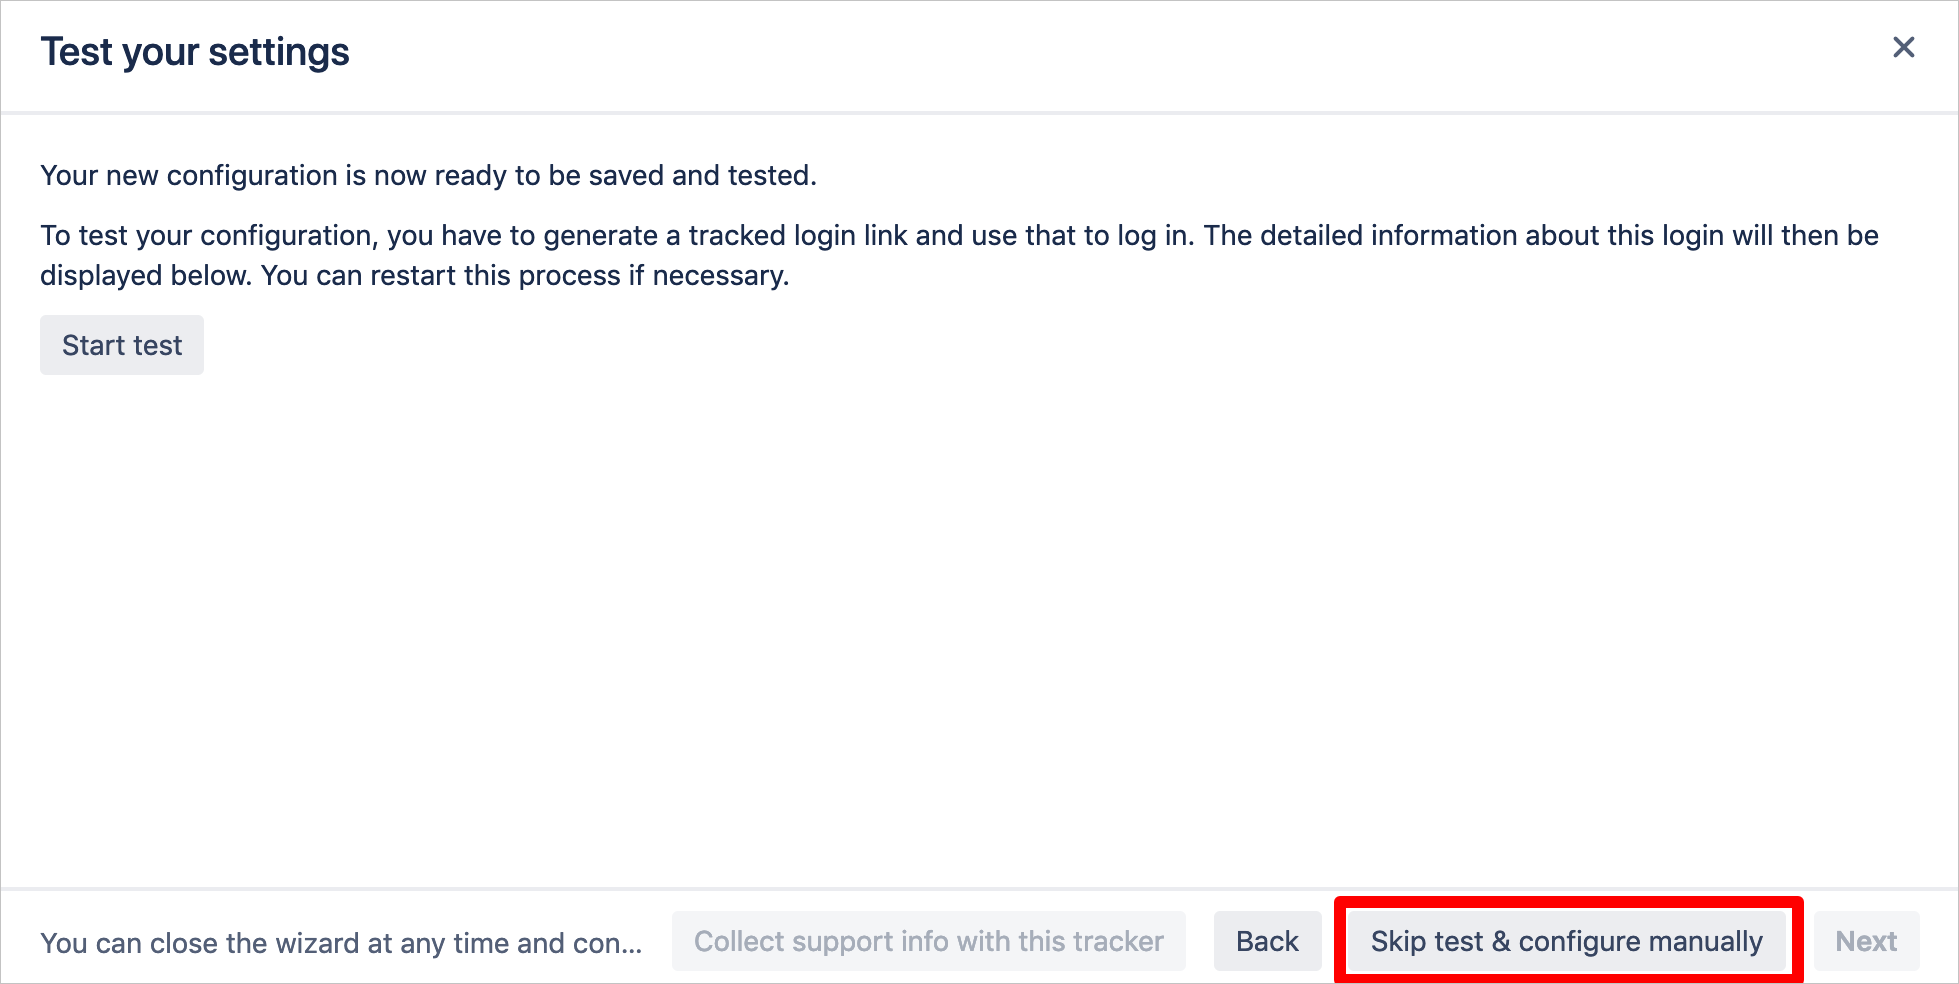Generate a tracked login link via Start test

121,344
